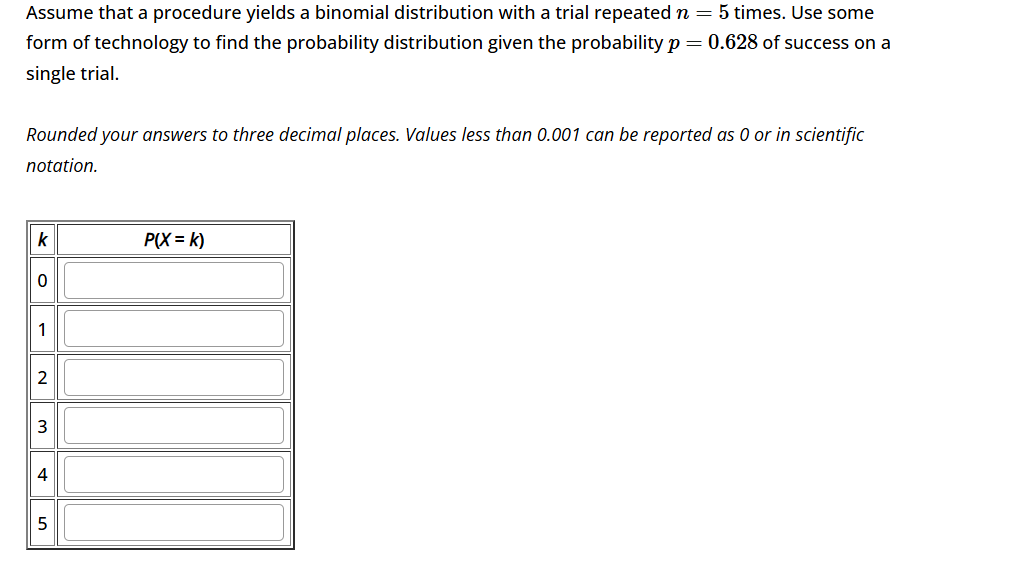The width and height of the screenshot is (1015, 561).
Task: Click the input box in row 4
Action: click(174, 475)
